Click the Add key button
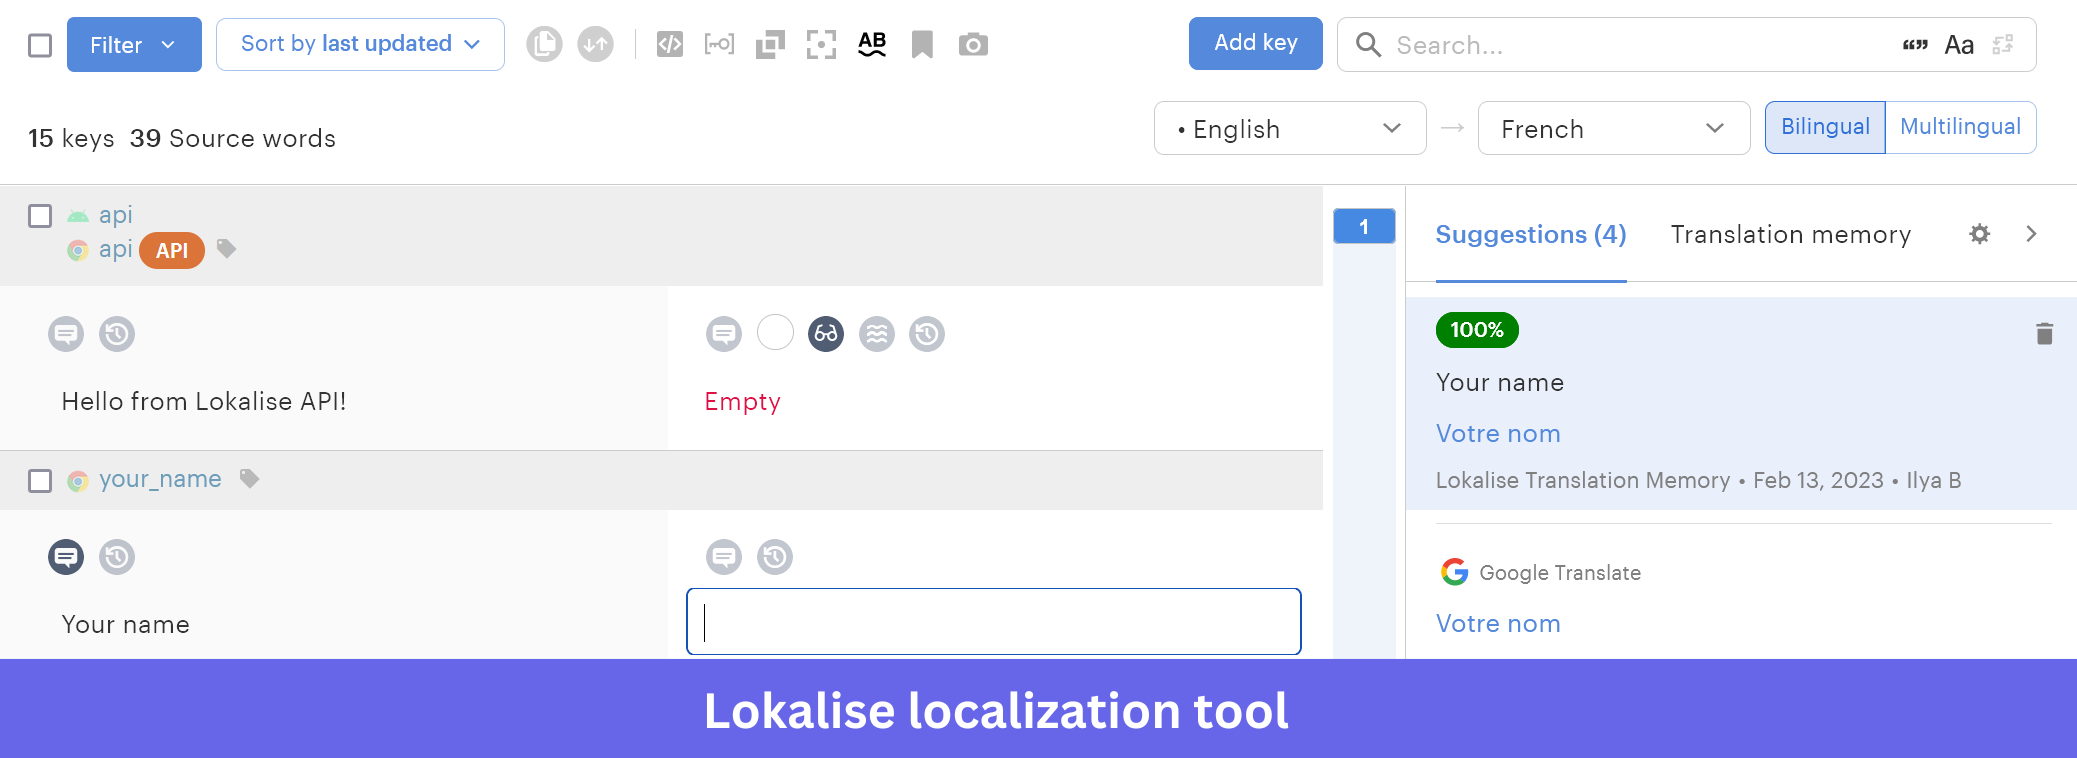Viewport: 2077px width, 758px height. click(x=1256, y=43)
